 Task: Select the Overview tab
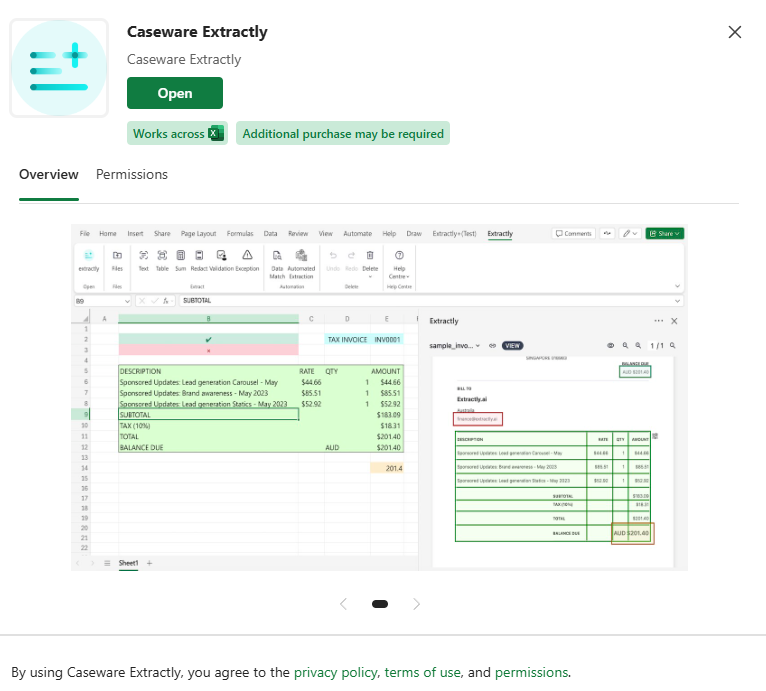click(49, 174)
